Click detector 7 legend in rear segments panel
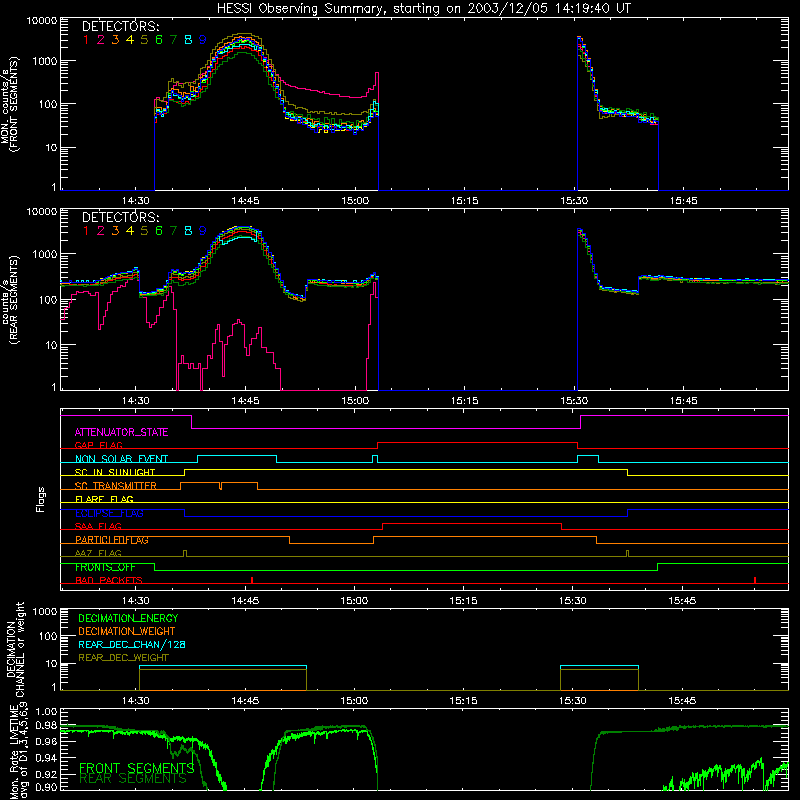The width and height of the screenshot is (800, 800). pos(173,231)
